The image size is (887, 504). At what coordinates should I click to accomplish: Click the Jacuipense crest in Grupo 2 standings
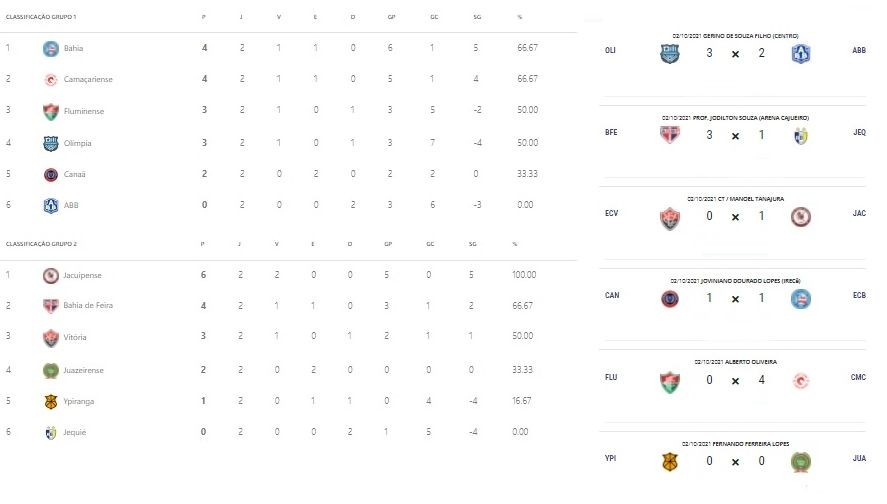click(x=50, y=275)
